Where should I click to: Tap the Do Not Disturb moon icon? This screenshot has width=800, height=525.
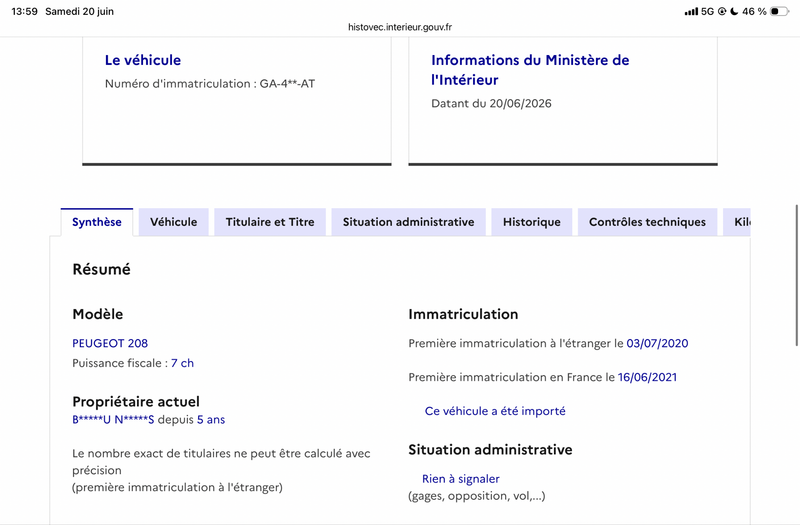[x=734, y=11]
